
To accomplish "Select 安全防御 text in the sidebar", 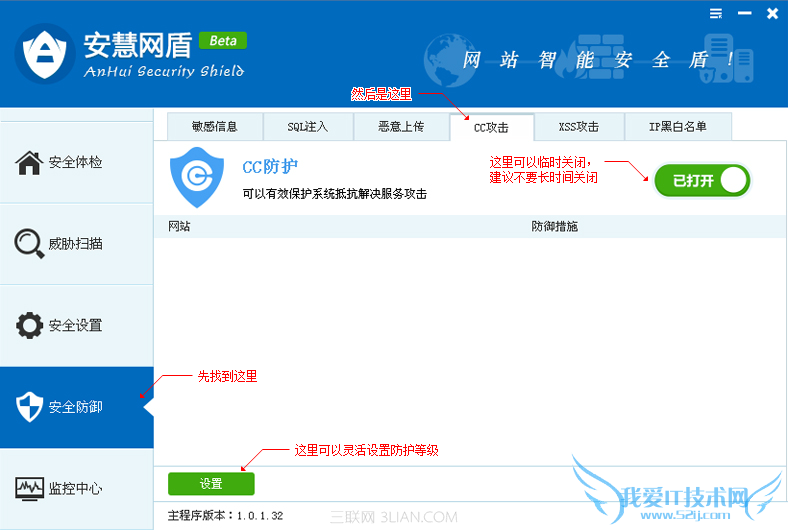I will [75, 406].
